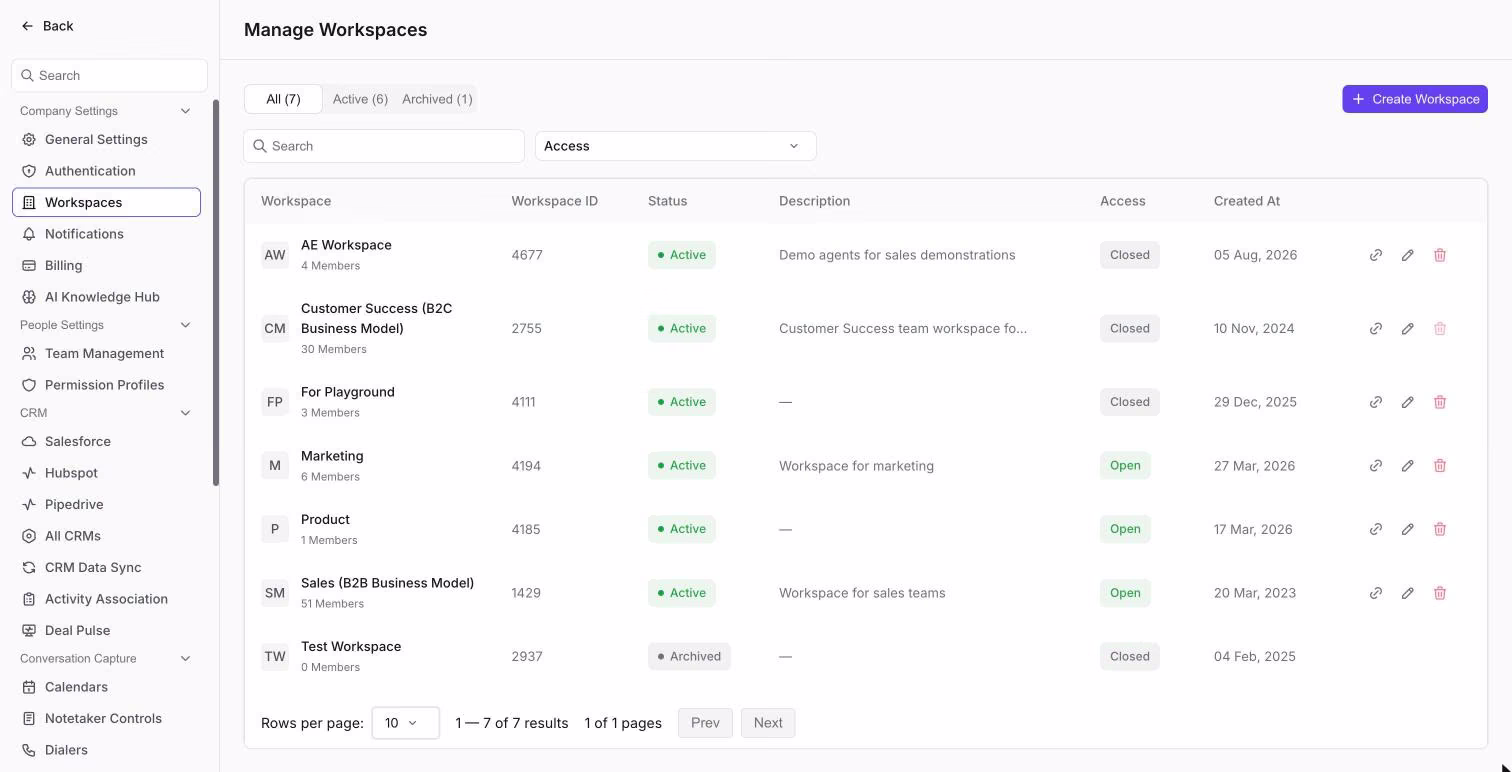This screenshot has width=1512, height=772.
Task: Click the Next pagination button
Action: [768, 723]
